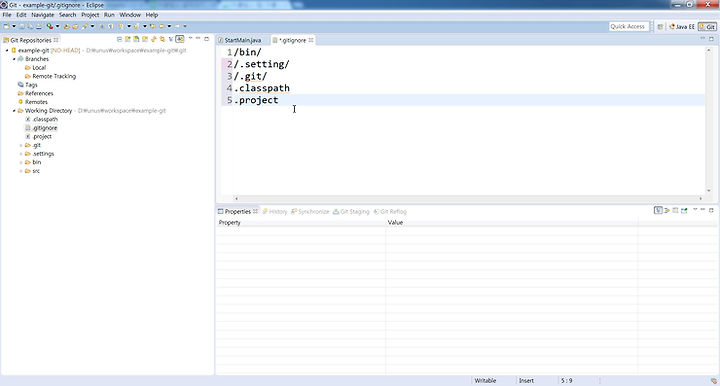Viewport: 720px width, 386px height.
Task: Click the Print toolbar icon
Action: pyautogui.click(x=39, y=26)
